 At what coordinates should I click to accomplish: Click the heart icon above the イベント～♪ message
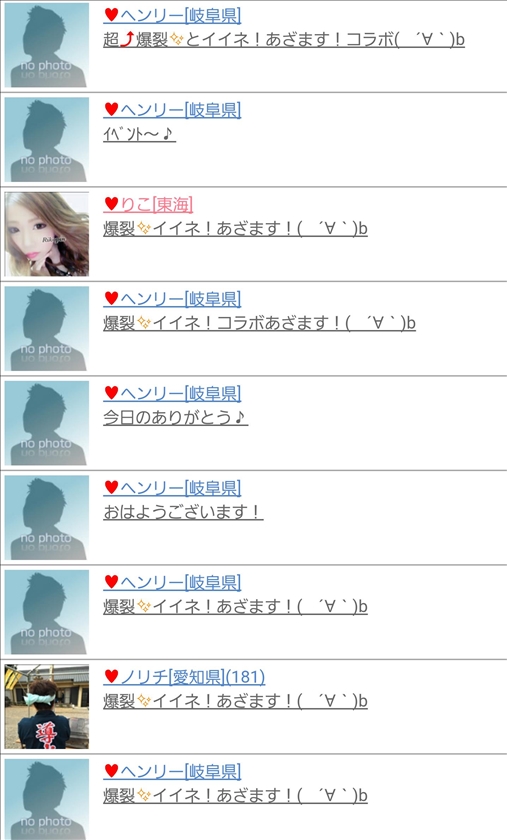point(111,110)
